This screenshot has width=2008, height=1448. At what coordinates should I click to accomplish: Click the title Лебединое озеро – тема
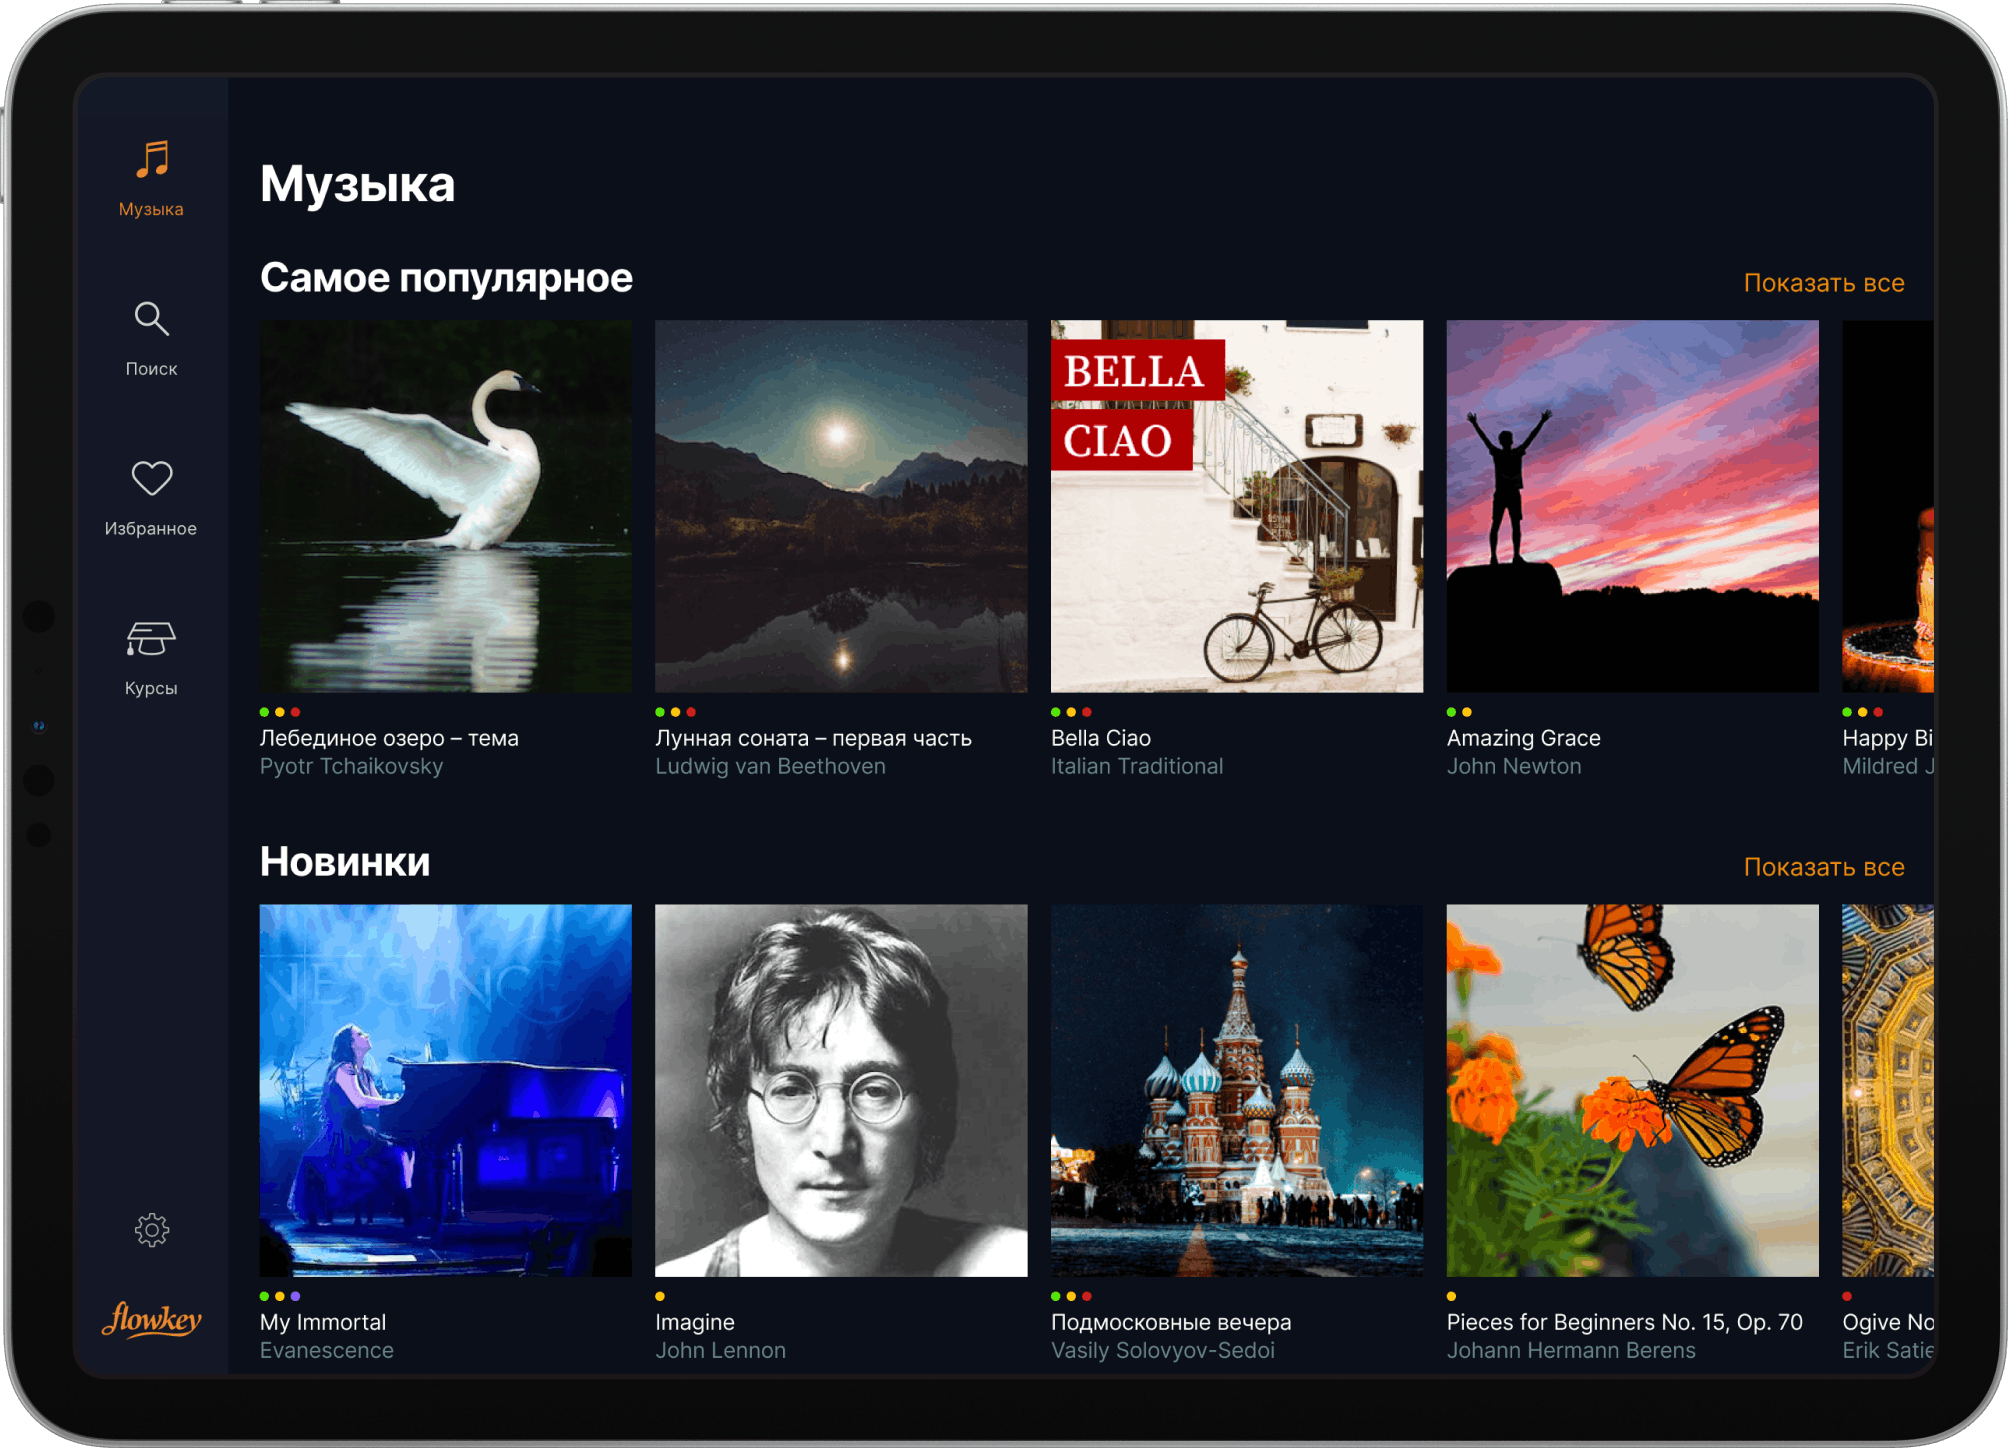point(389,738)
